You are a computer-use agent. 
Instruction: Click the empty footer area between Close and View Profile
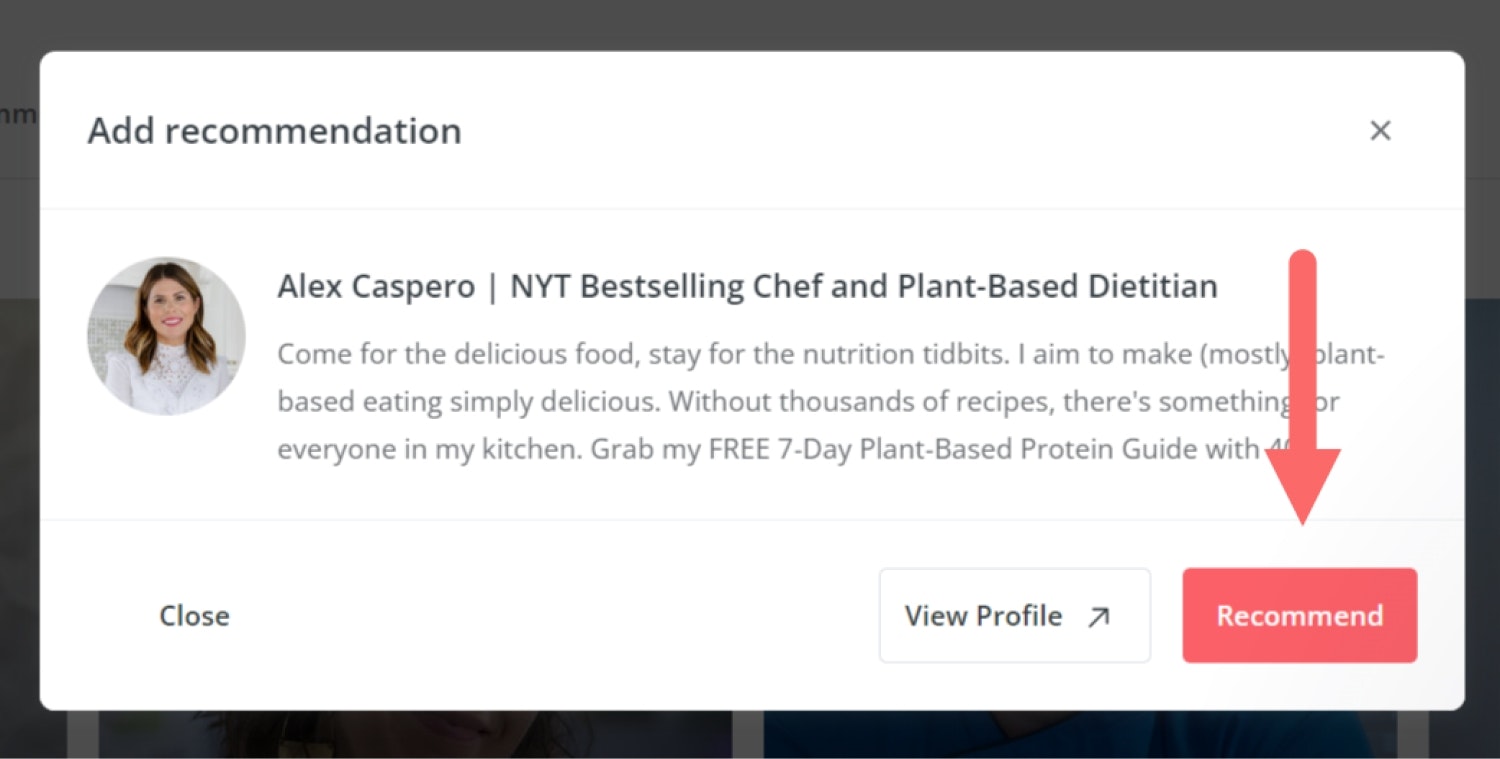coord(550,616)
